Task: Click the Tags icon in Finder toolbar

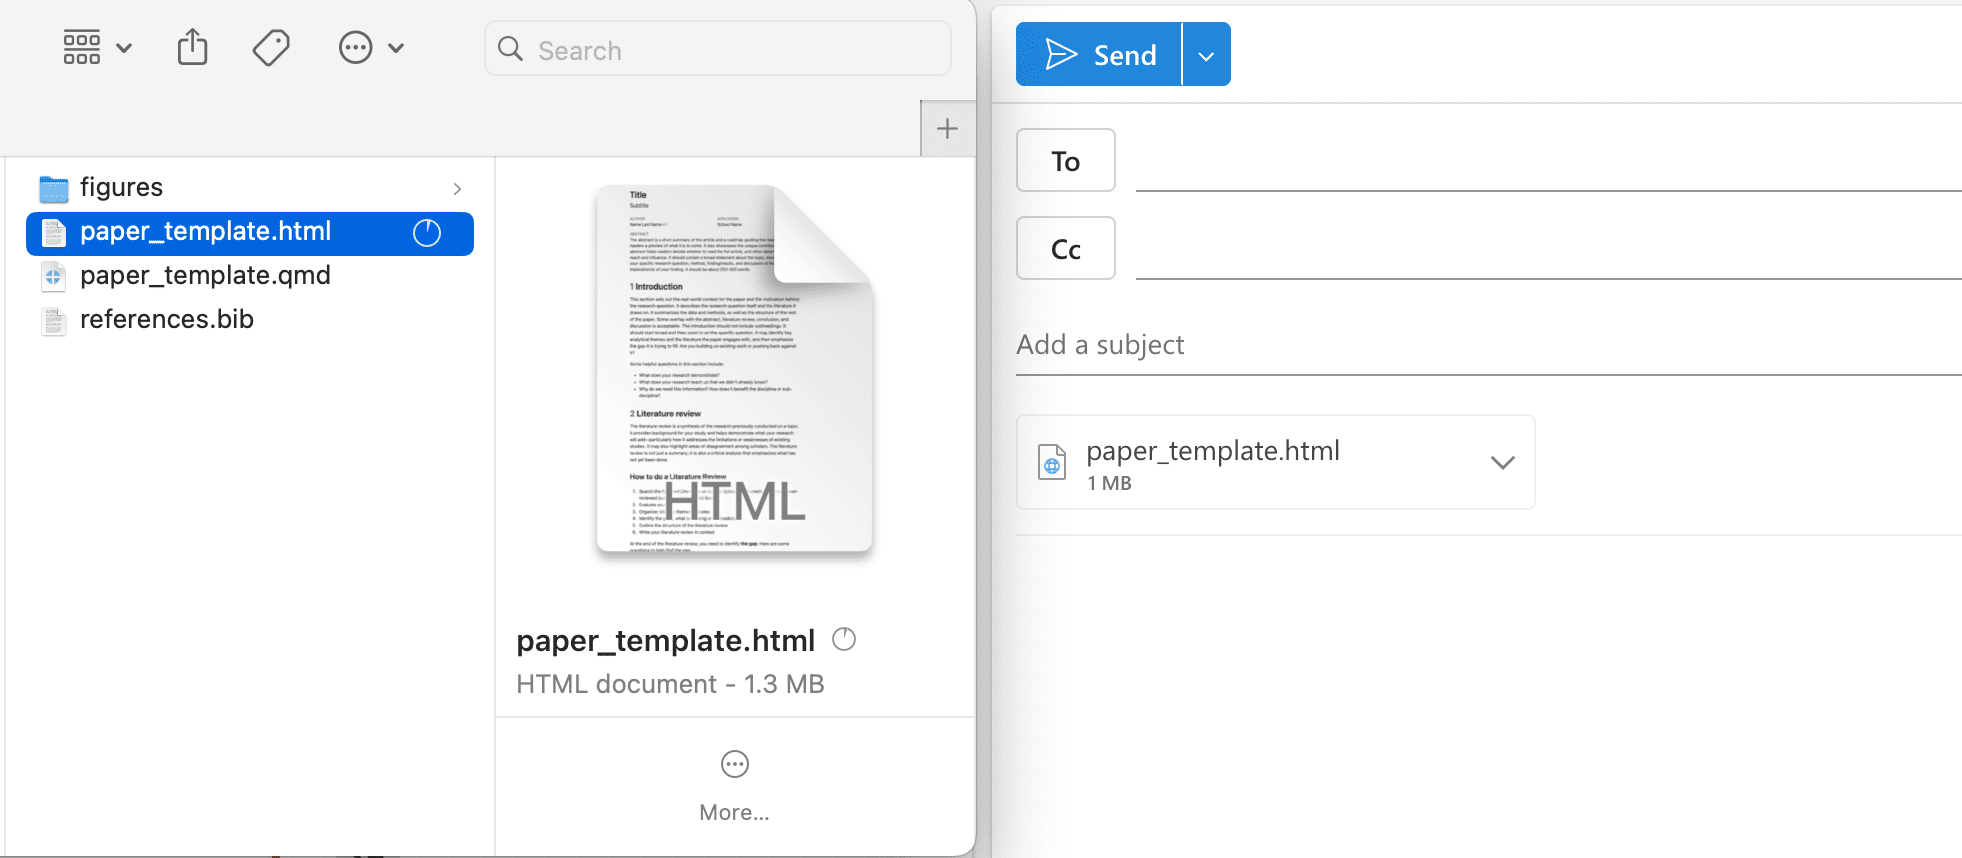Action: [271, 47]
